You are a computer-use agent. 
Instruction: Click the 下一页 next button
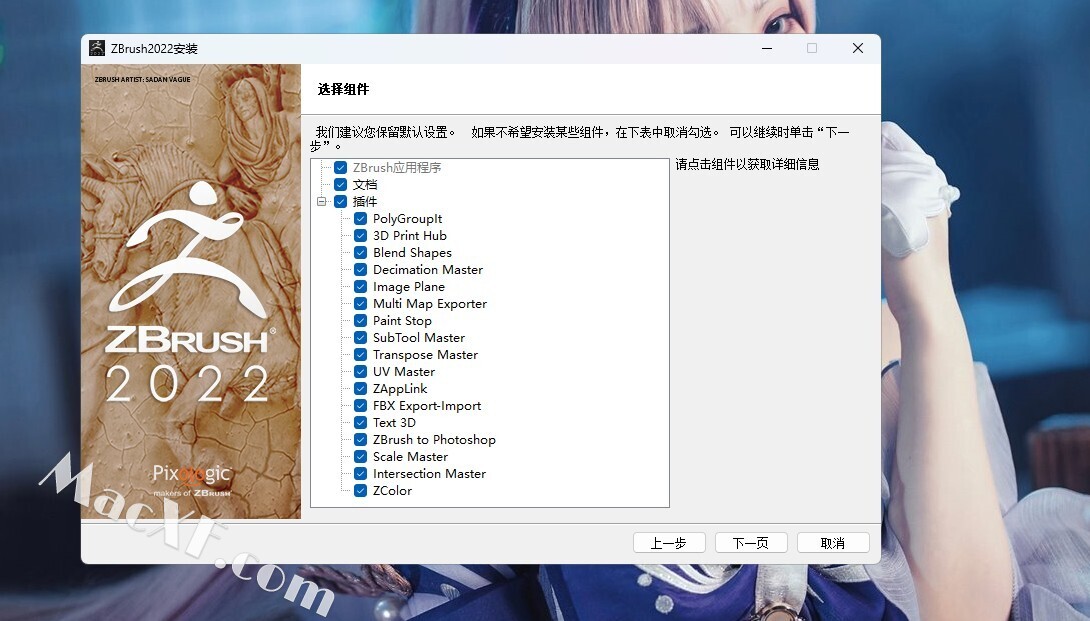pos(751,543)
